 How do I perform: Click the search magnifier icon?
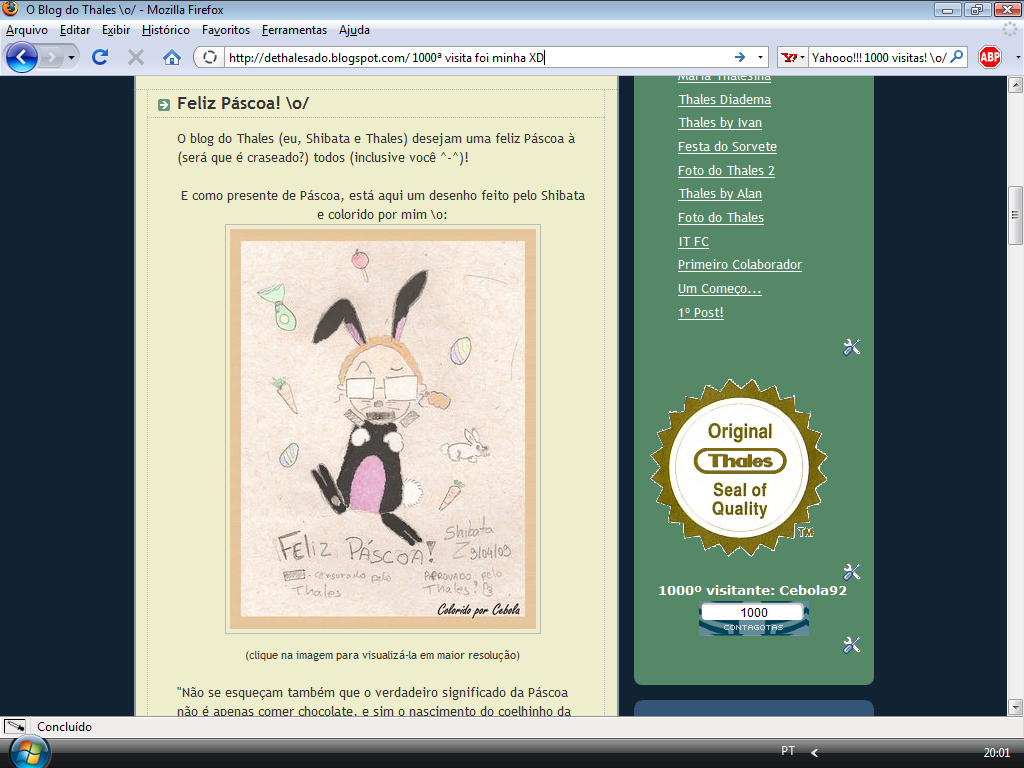tap(957, 58)
